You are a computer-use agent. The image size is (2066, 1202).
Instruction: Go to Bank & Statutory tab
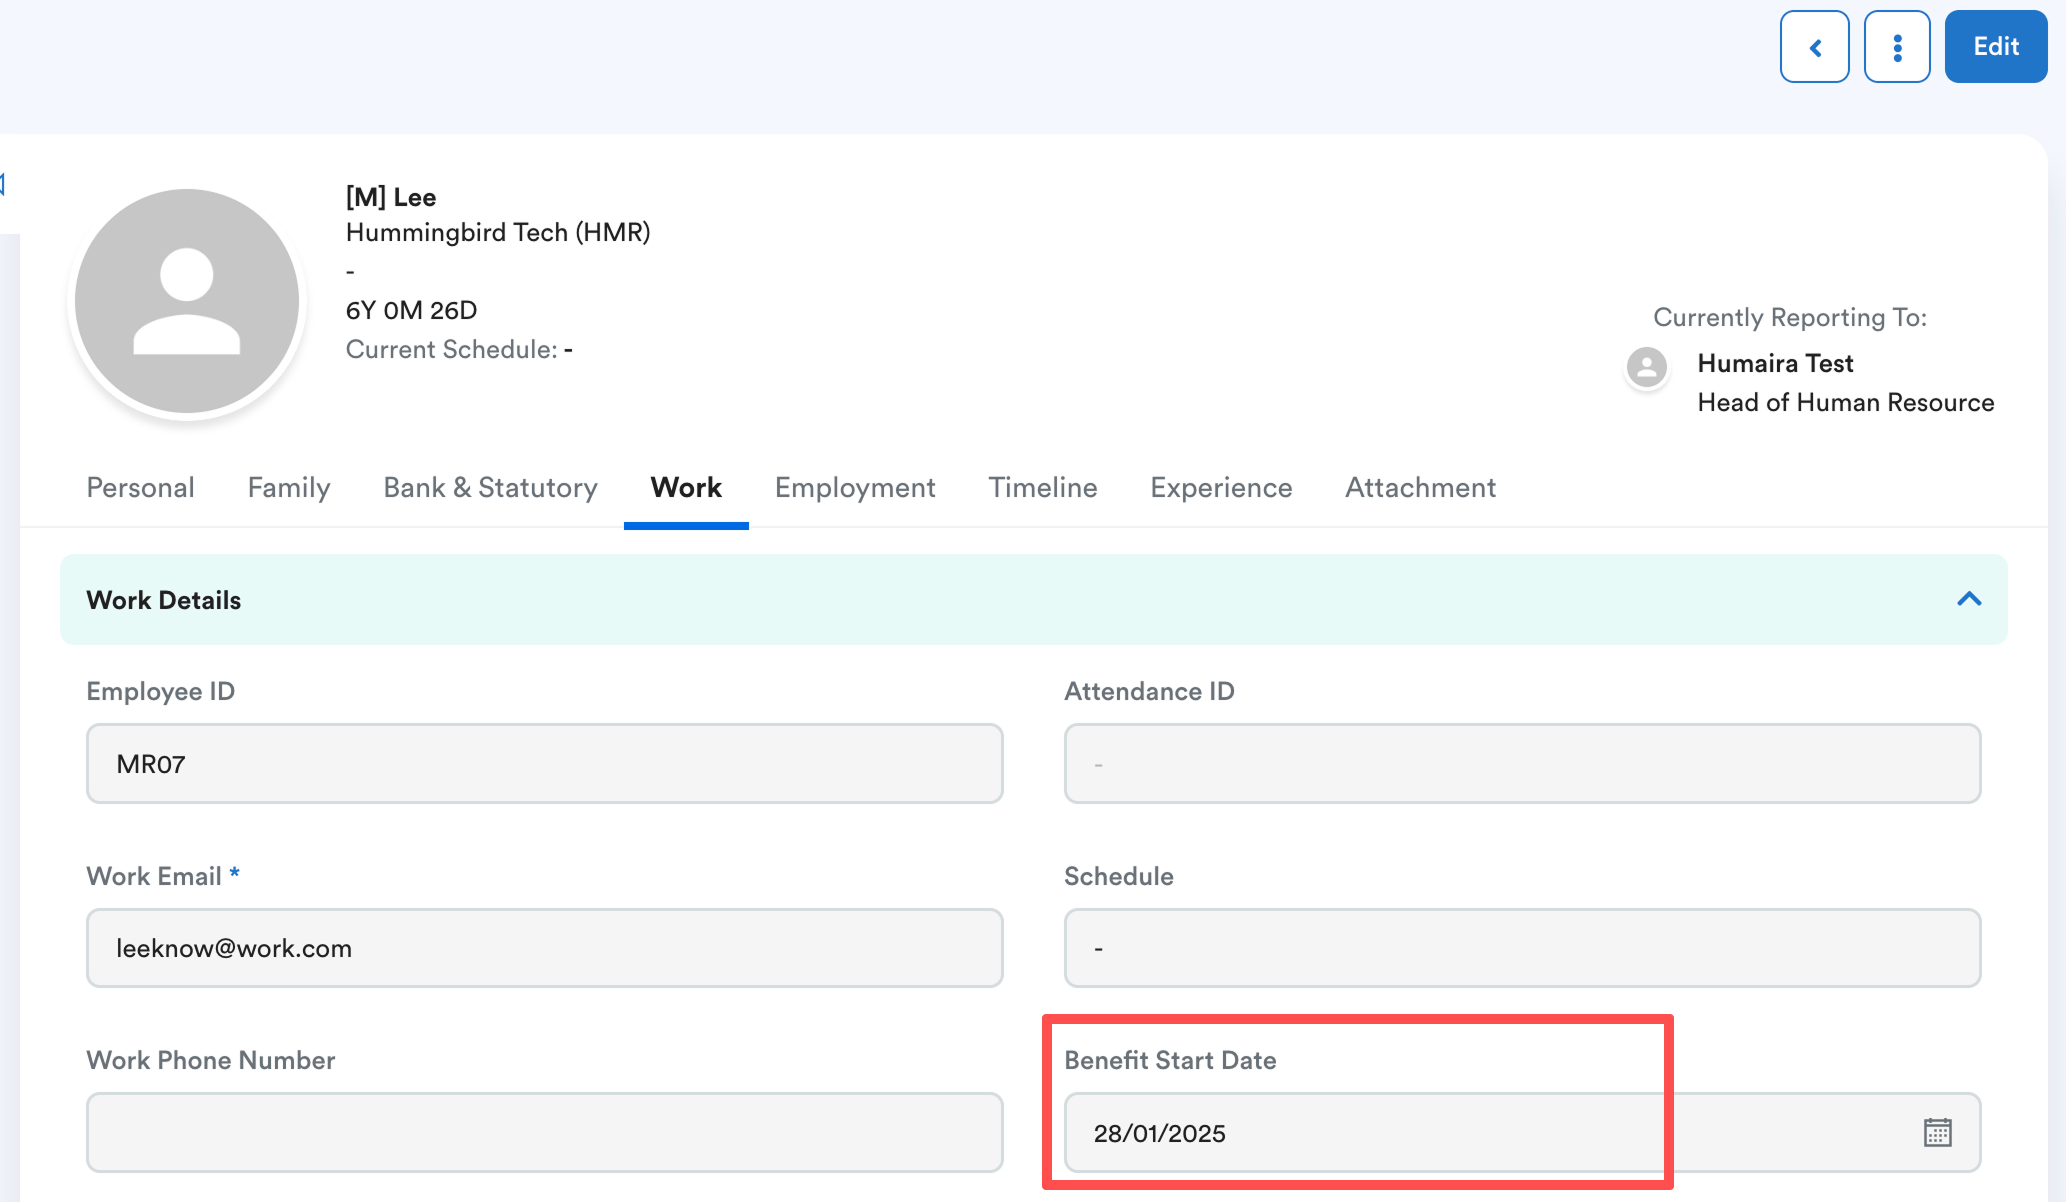coord(490,487)
